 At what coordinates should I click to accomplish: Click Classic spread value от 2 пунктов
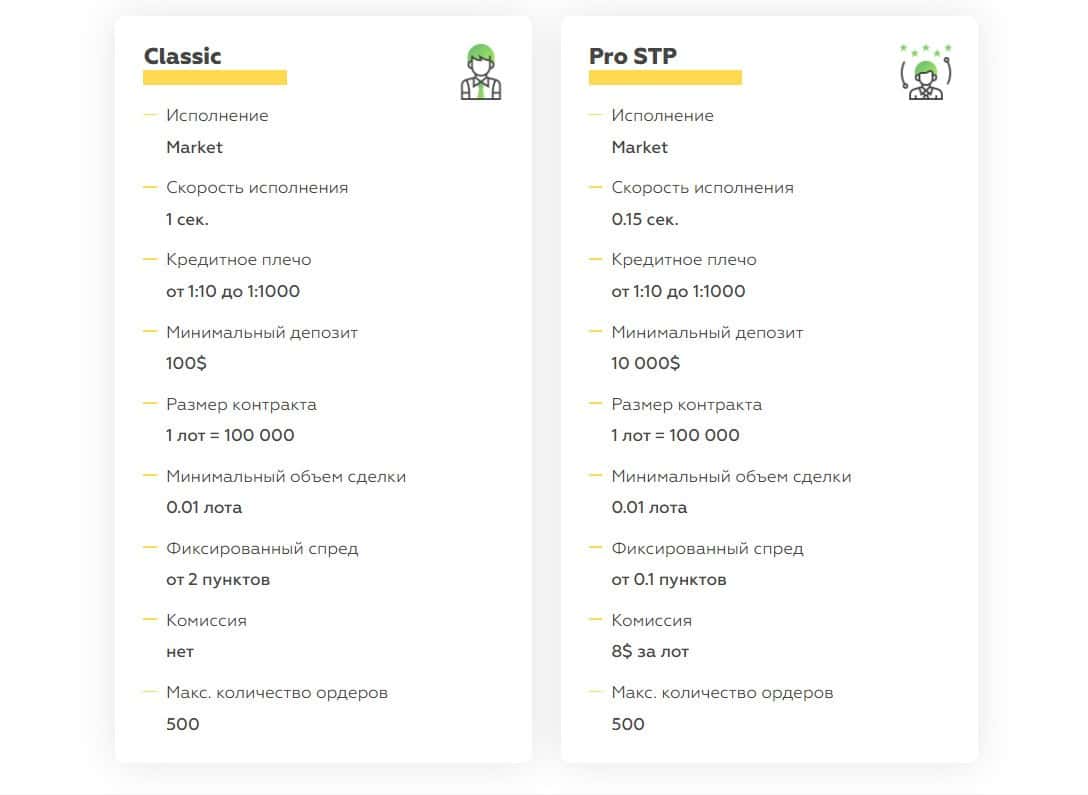click(x=218, y=579)
